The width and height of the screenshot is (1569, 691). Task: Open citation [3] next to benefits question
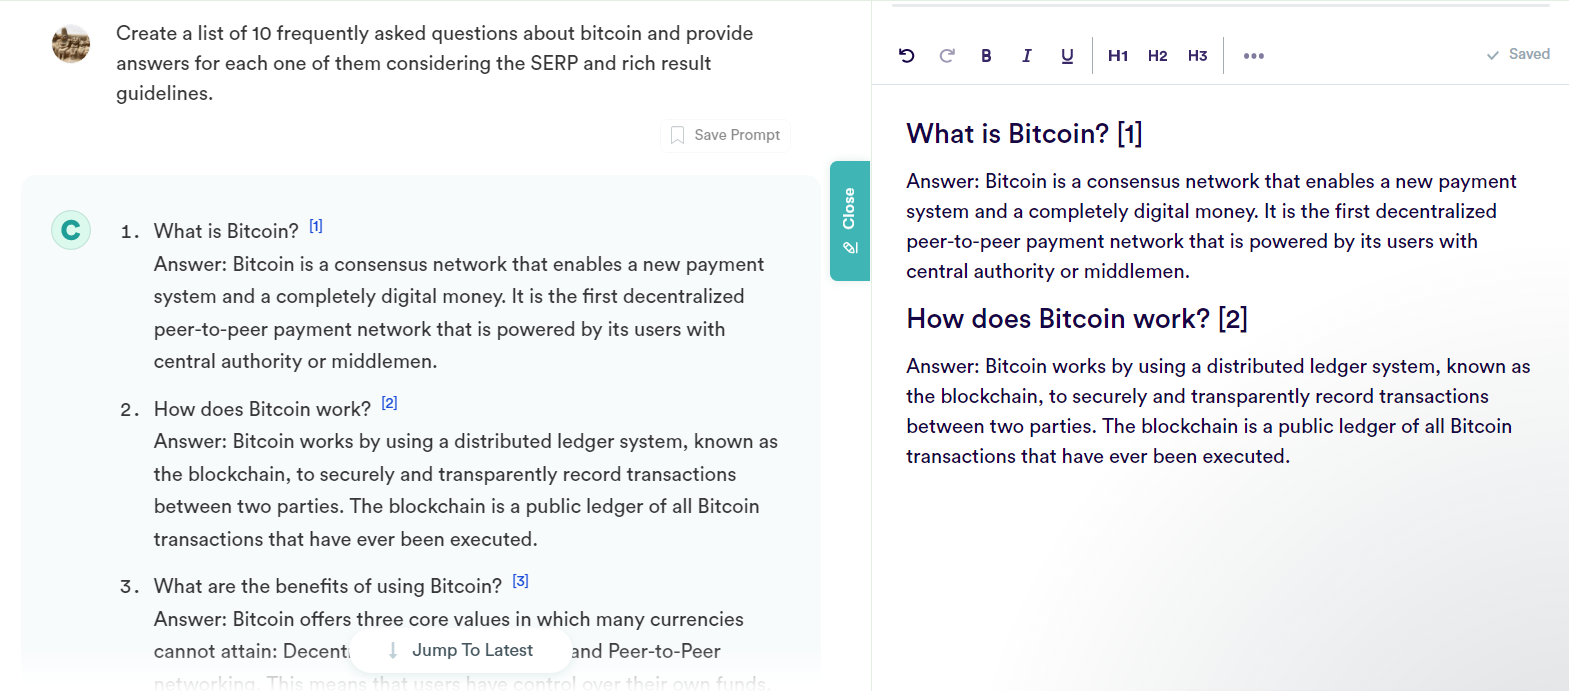point(520,581)
